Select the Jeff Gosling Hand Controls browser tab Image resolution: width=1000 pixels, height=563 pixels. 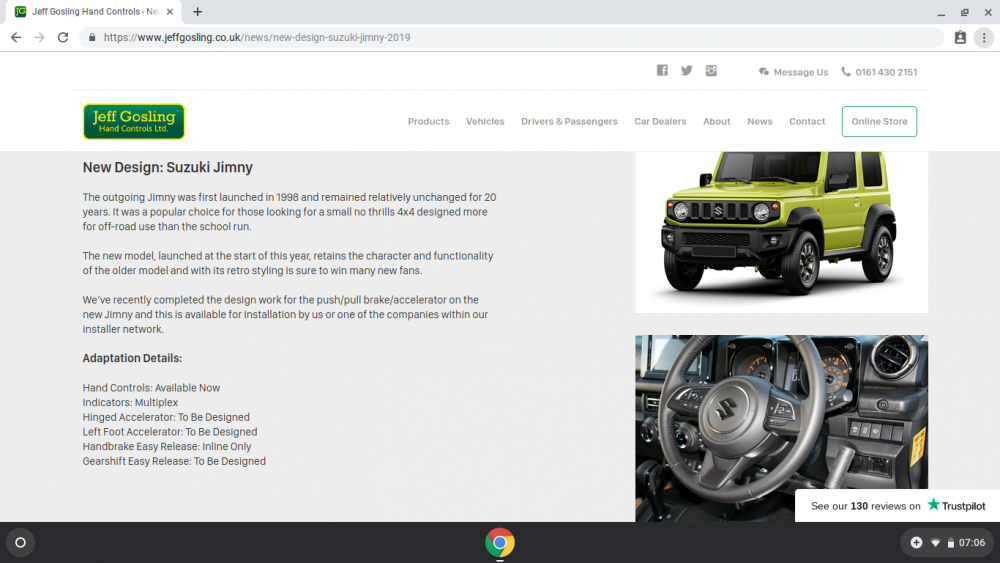coord(94,11)
